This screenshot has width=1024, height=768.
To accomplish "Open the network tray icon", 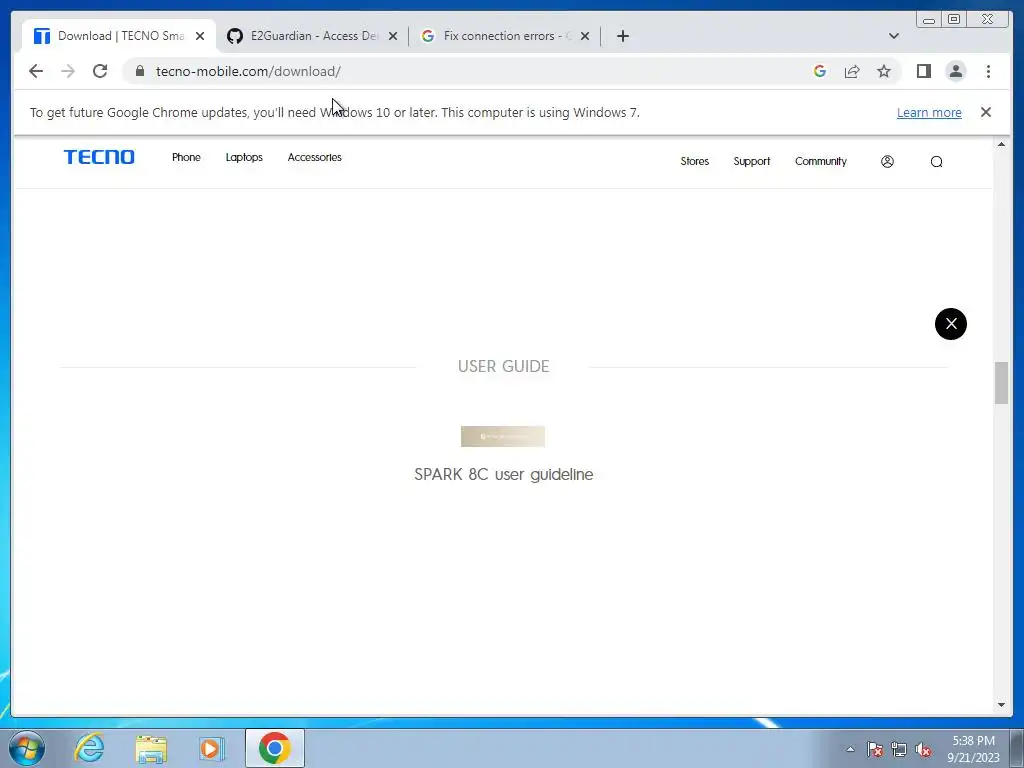I will pyautogui.click(x=899, y=749).
